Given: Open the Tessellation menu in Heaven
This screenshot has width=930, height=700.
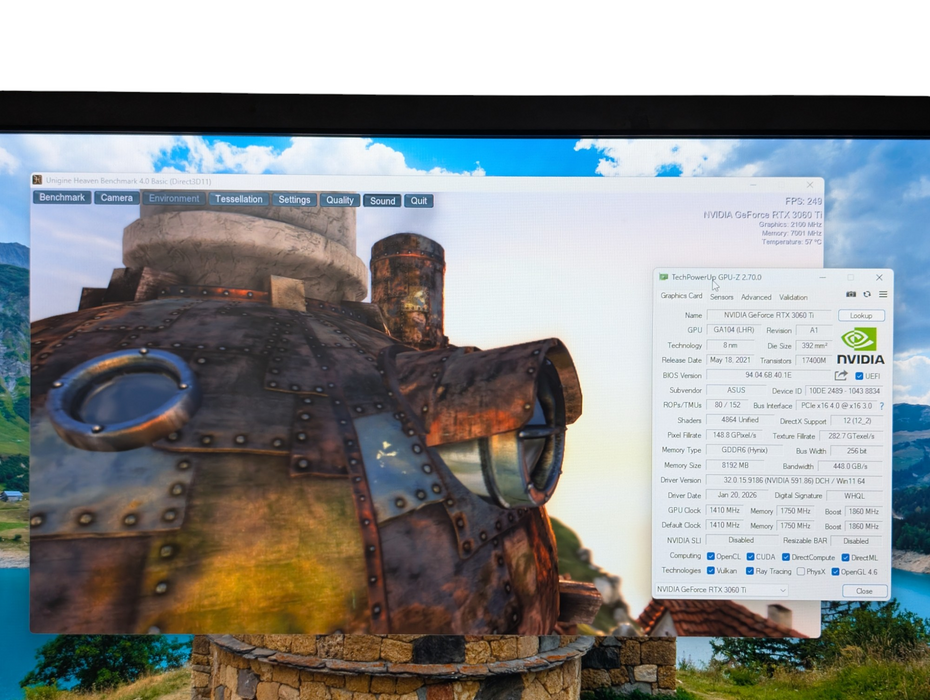Looking at the screenshot, I should [238, 199].
